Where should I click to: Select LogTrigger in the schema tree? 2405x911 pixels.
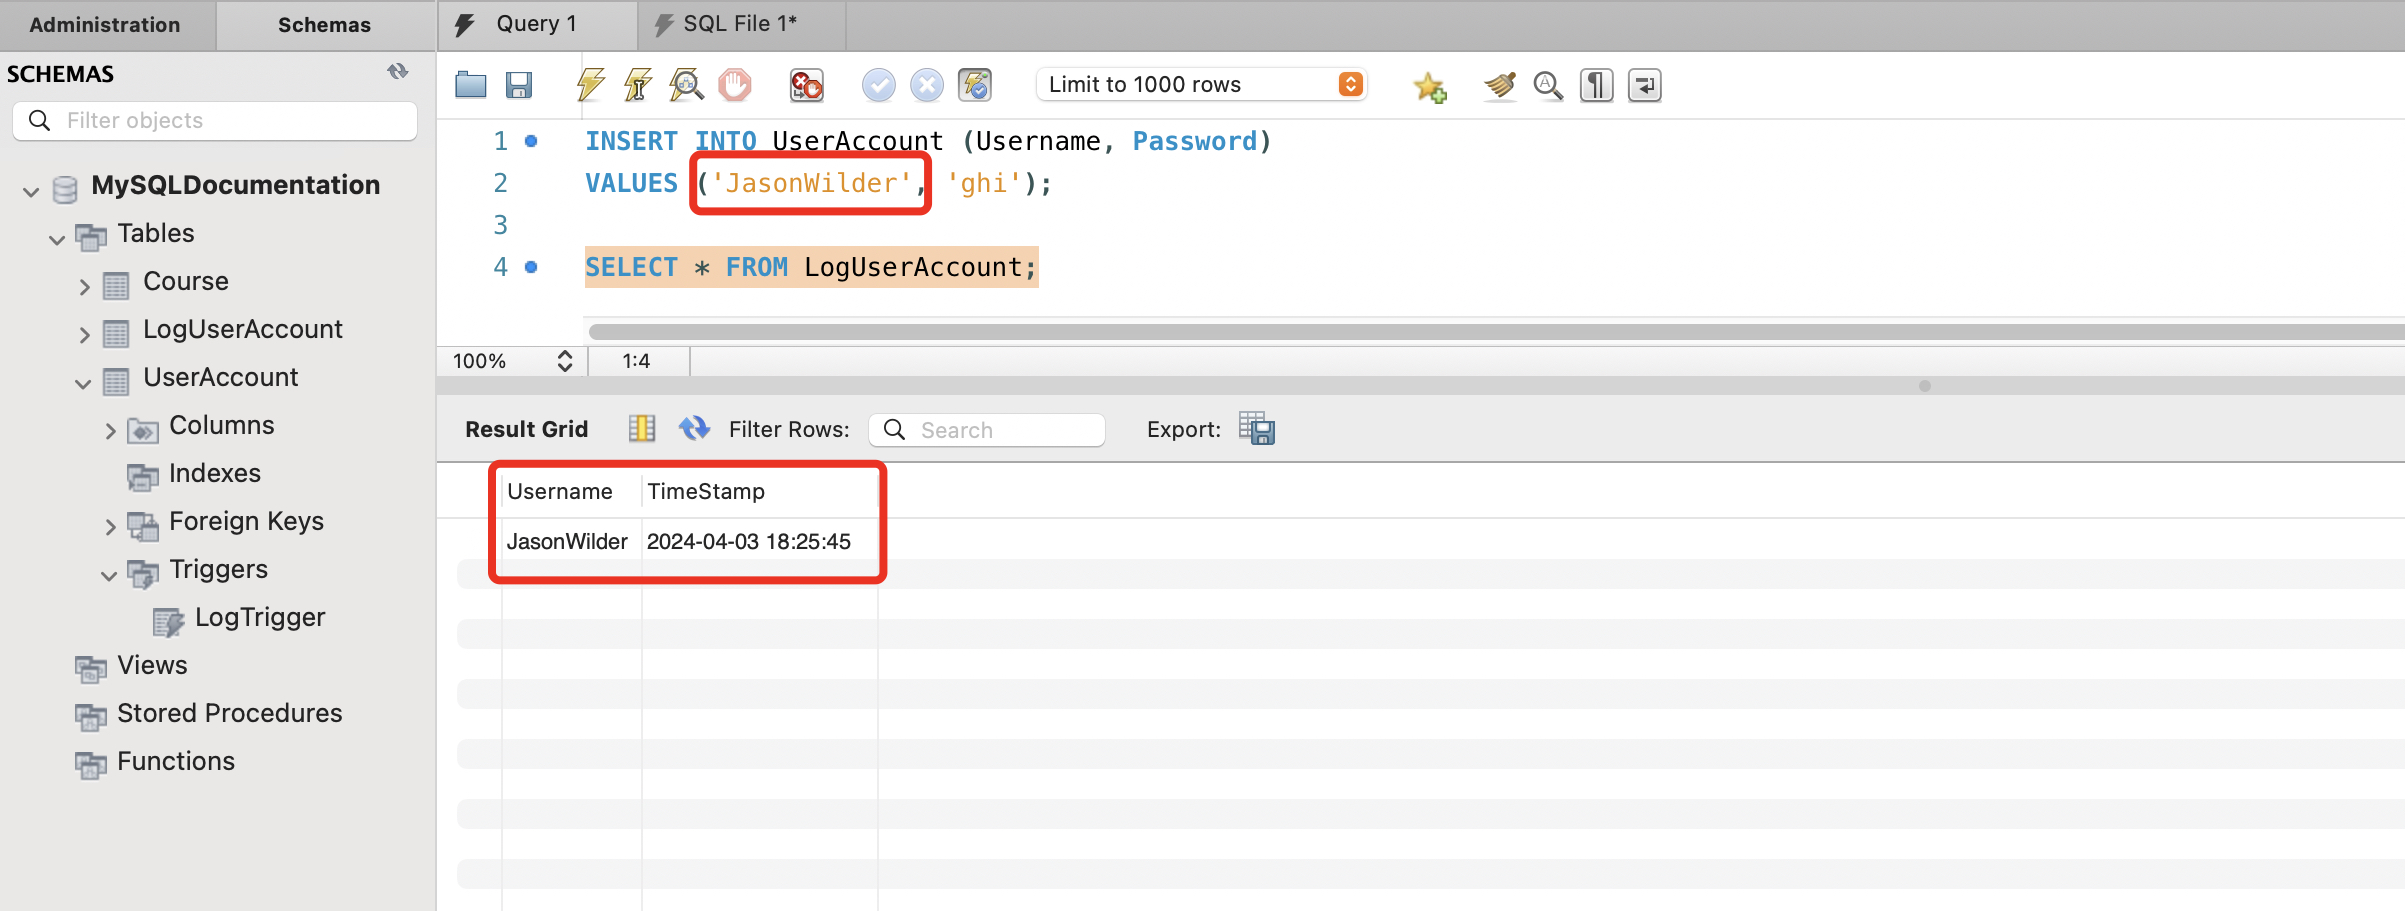(x=259, y=617)
